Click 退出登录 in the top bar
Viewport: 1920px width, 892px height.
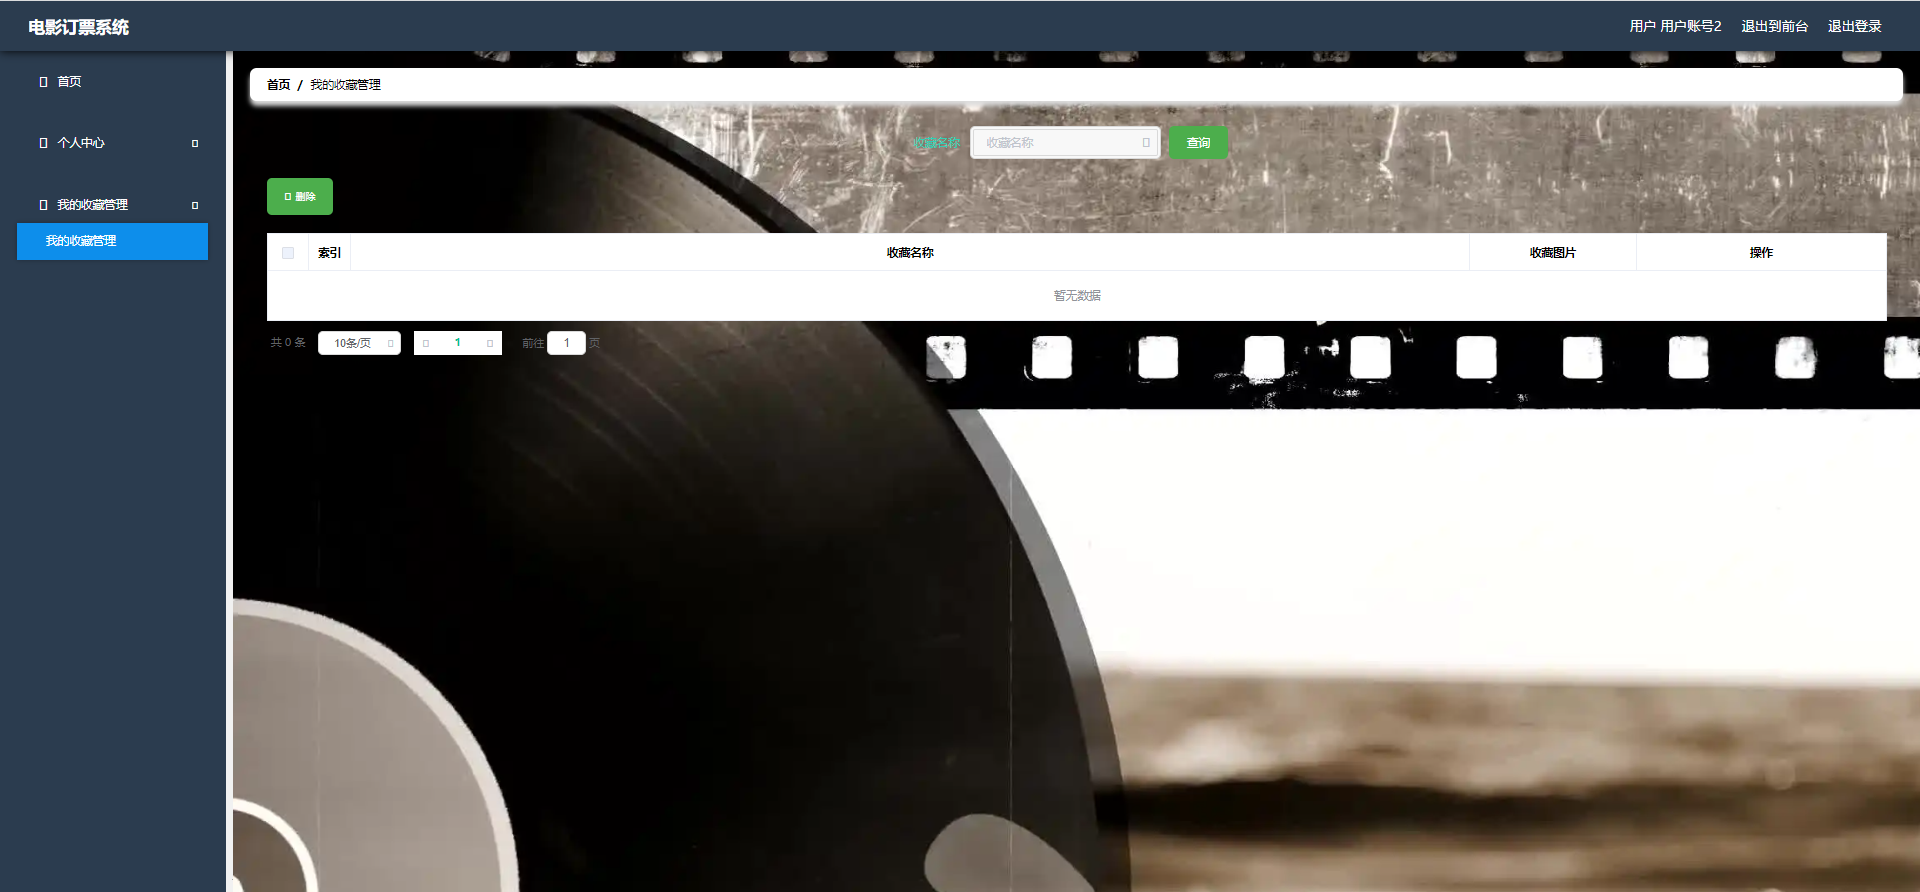tap(1854, 26)
